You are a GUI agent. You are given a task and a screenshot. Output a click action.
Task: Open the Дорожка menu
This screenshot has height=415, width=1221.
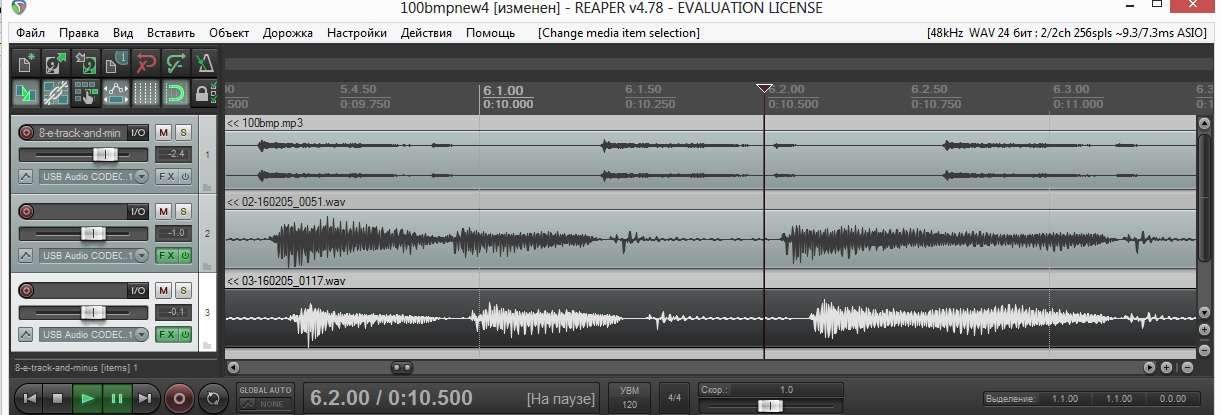(x=288, y=32)
